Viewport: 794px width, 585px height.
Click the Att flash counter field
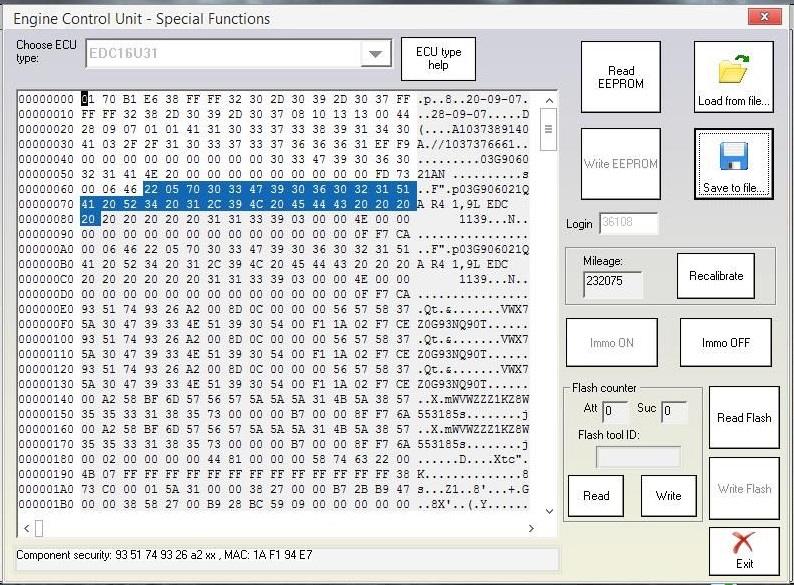pos(615,411)
